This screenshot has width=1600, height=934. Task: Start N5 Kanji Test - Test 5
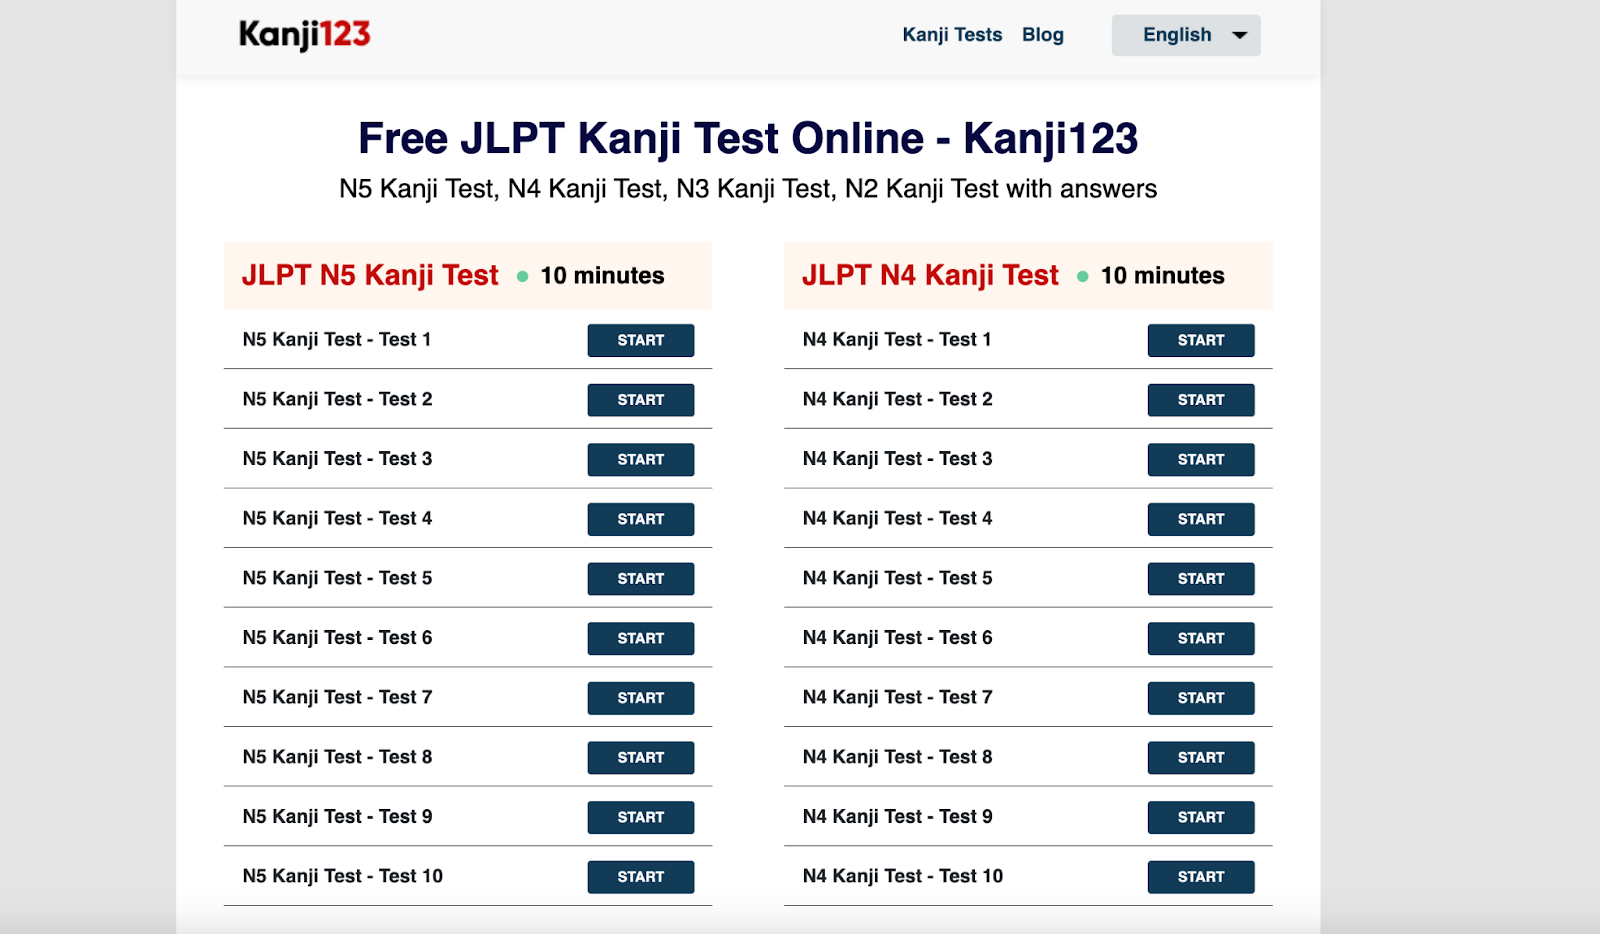pos(640,578)
